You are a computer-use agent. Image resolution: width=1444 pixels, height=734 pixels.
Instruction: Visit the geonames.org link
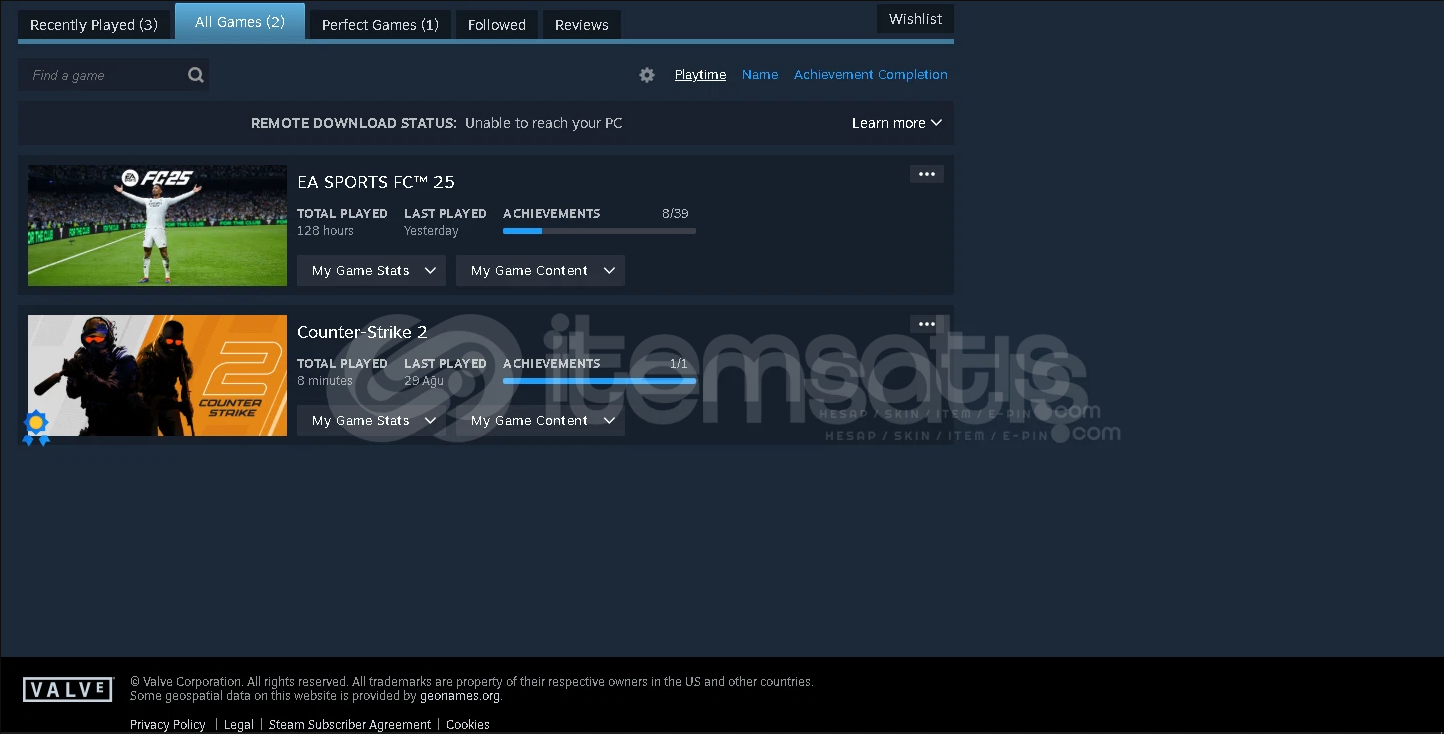tap(460, 696)
